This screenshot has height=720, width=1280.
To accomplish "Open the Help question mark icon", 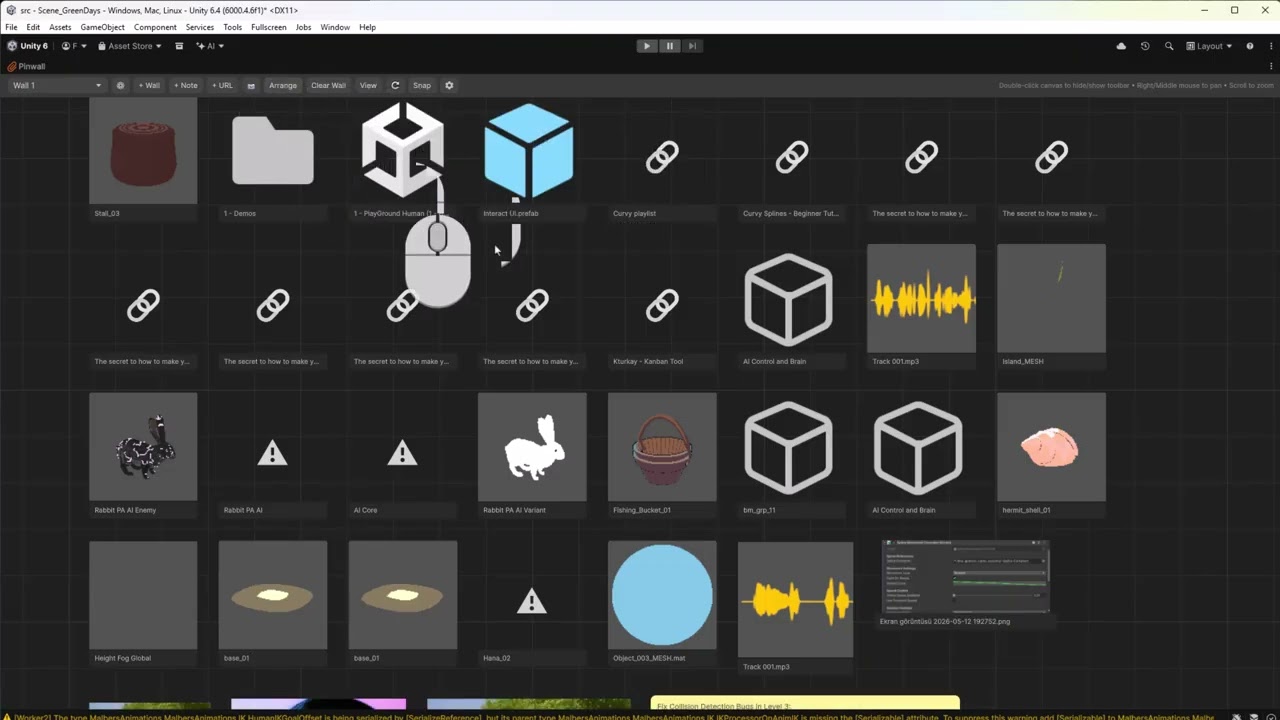I will pyautogui.click(x=1250, y=46).
